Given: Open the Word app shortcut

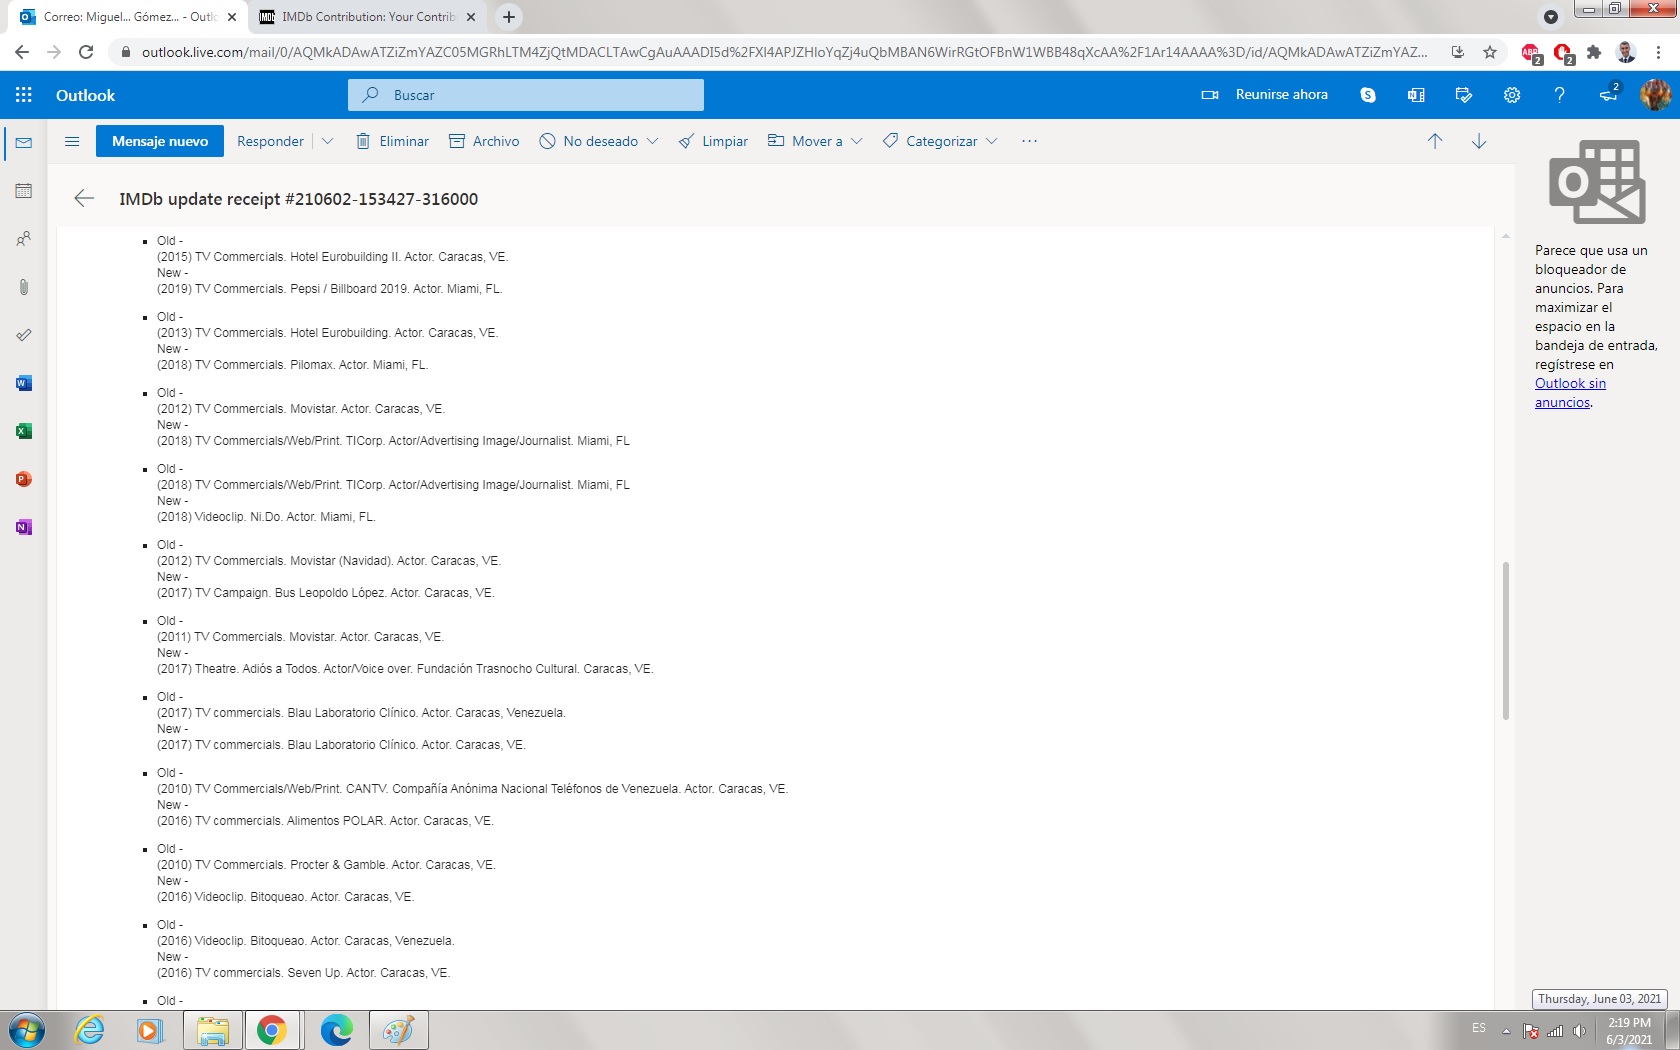Looking at the screenshot, I should coord(24,383).
